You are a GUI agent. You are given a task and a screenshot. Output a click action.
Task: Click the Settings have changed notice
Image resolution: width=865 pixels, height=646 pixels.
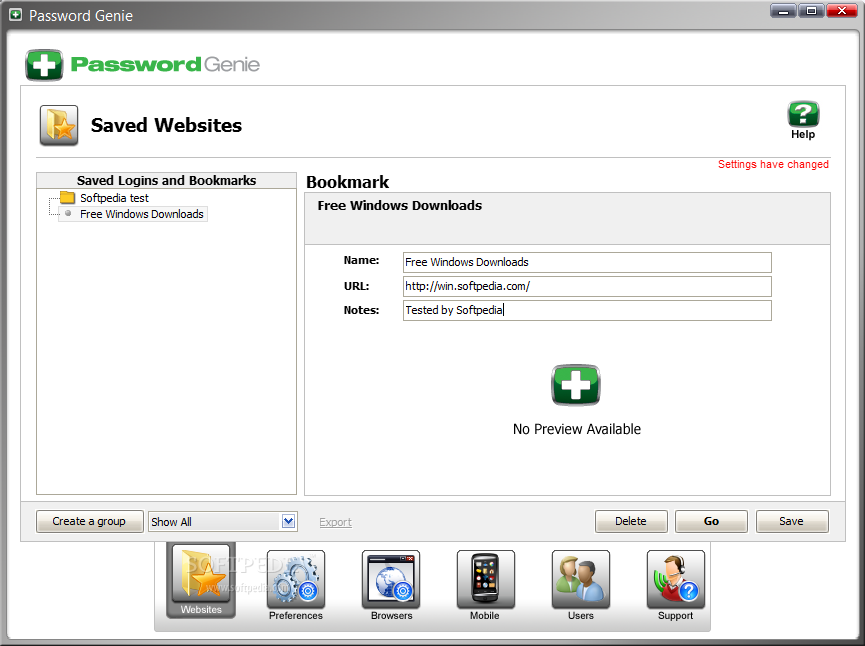[x=773, y=164]
